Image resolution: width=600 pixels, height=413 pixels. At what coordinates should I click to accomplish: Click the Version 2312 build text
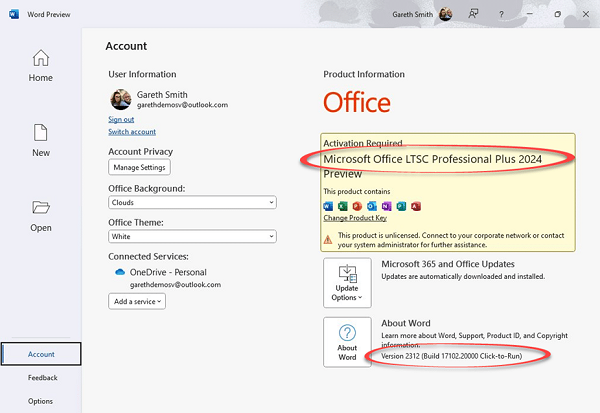(x=452, y=356)
